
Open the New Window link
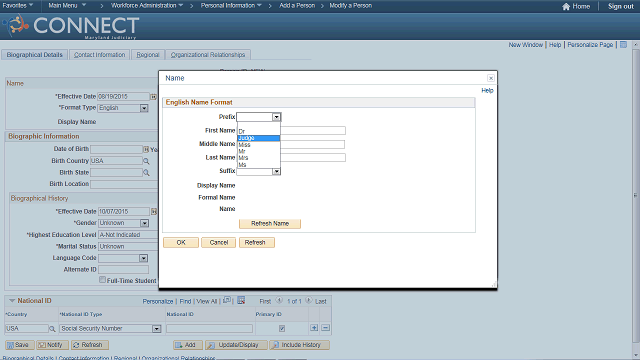pos(525,45)
